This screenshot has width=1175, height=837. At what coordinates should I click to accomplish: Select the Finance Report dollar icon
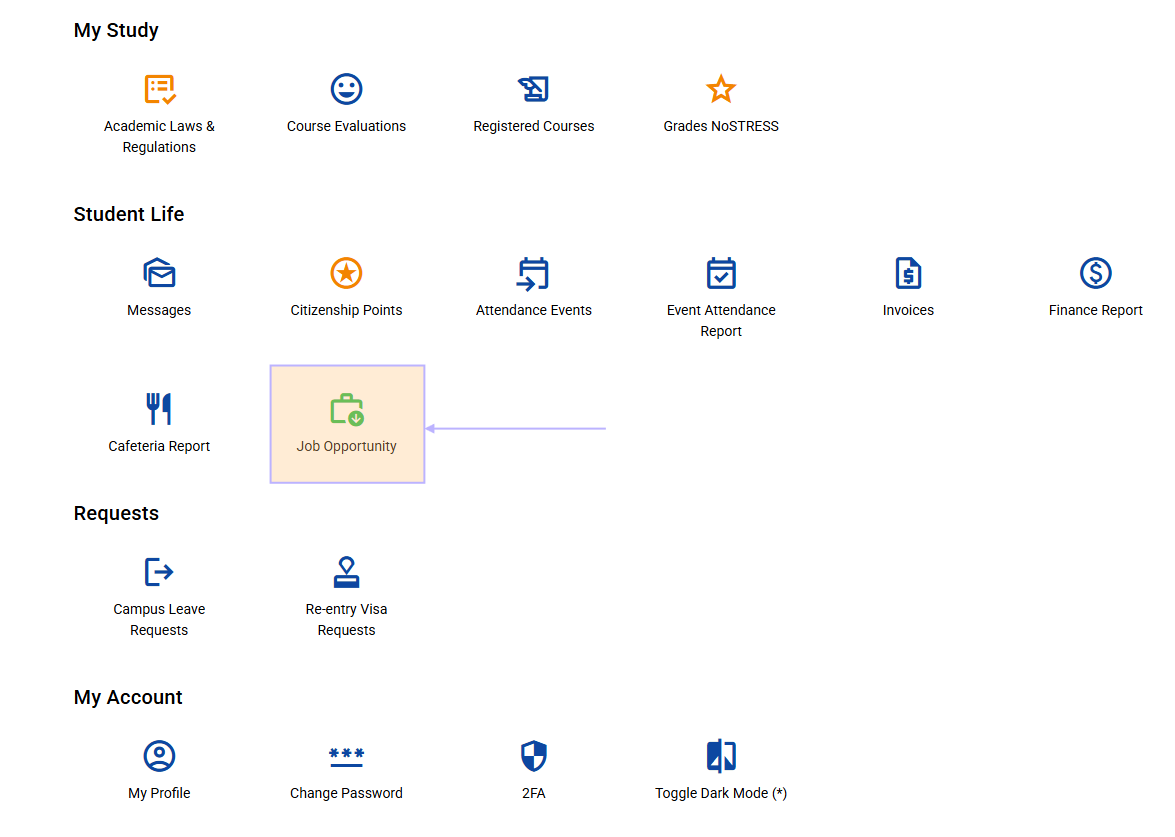pos(1095,272)
